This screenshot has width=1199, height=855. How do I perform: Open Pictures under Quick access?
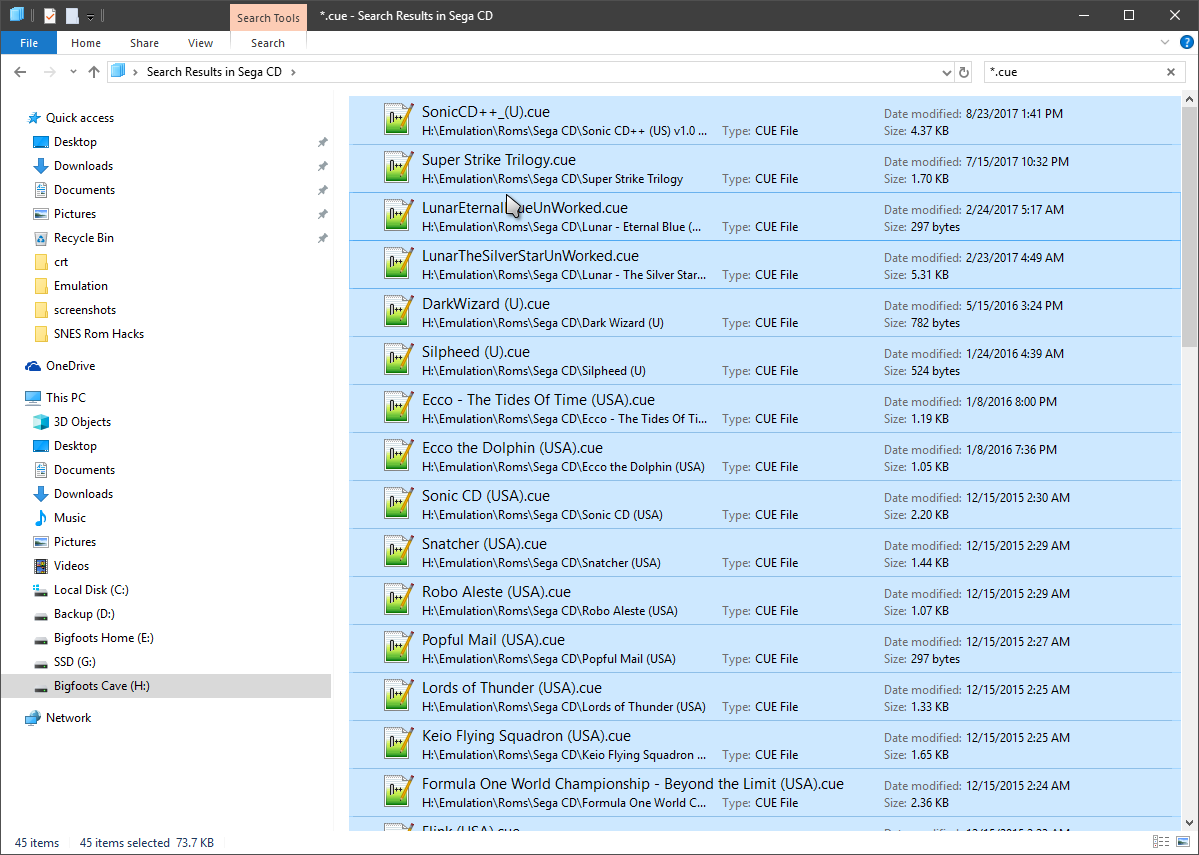pos(75,214)
